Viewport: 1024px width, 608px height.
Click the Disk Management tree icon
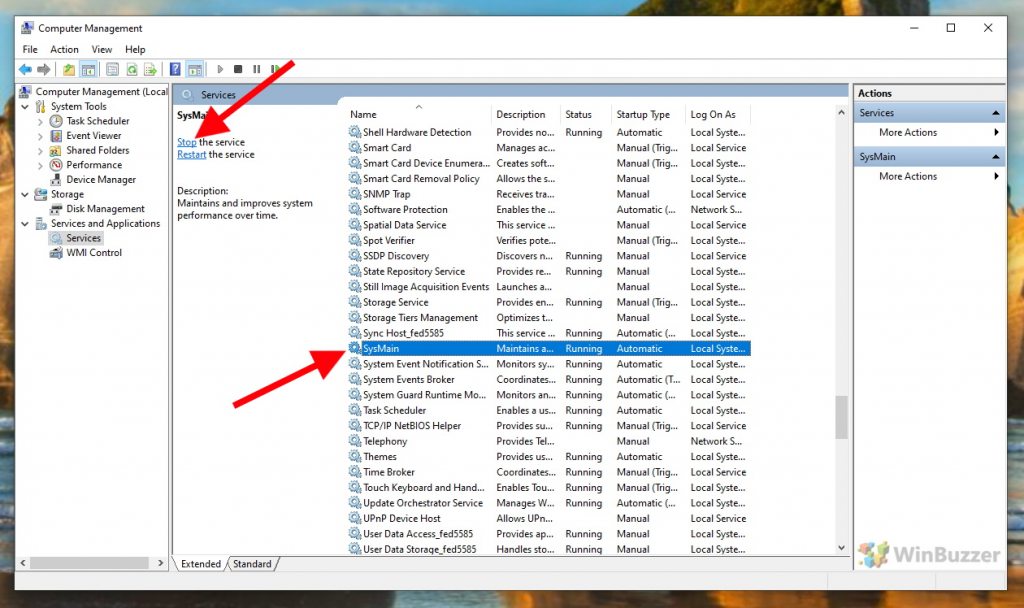(56, 209)
